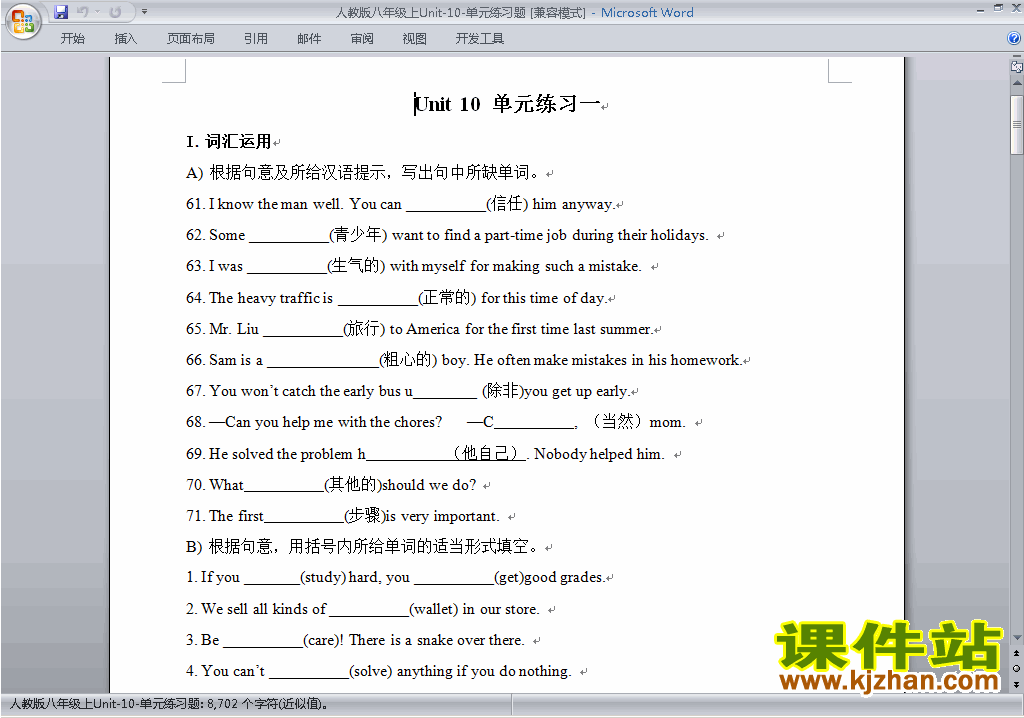Click the split-window bar above the ruler icon

[x=1016, y=57]
